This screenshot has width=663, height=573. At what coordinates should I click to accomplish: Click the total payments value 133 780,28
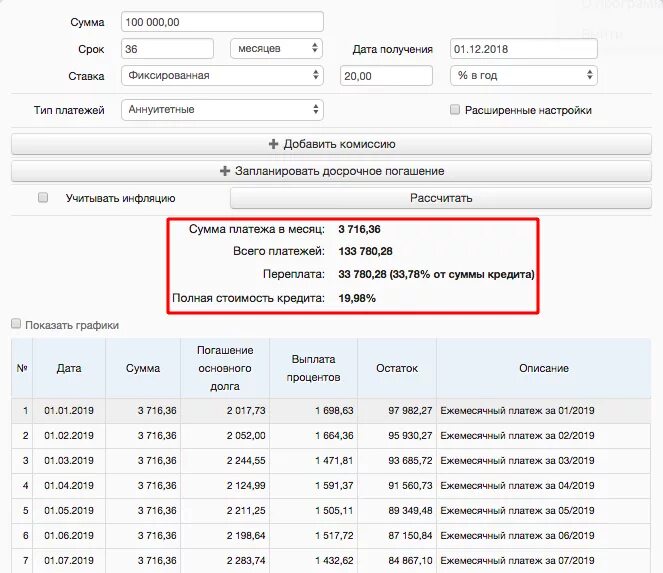[x=365, y=251]
